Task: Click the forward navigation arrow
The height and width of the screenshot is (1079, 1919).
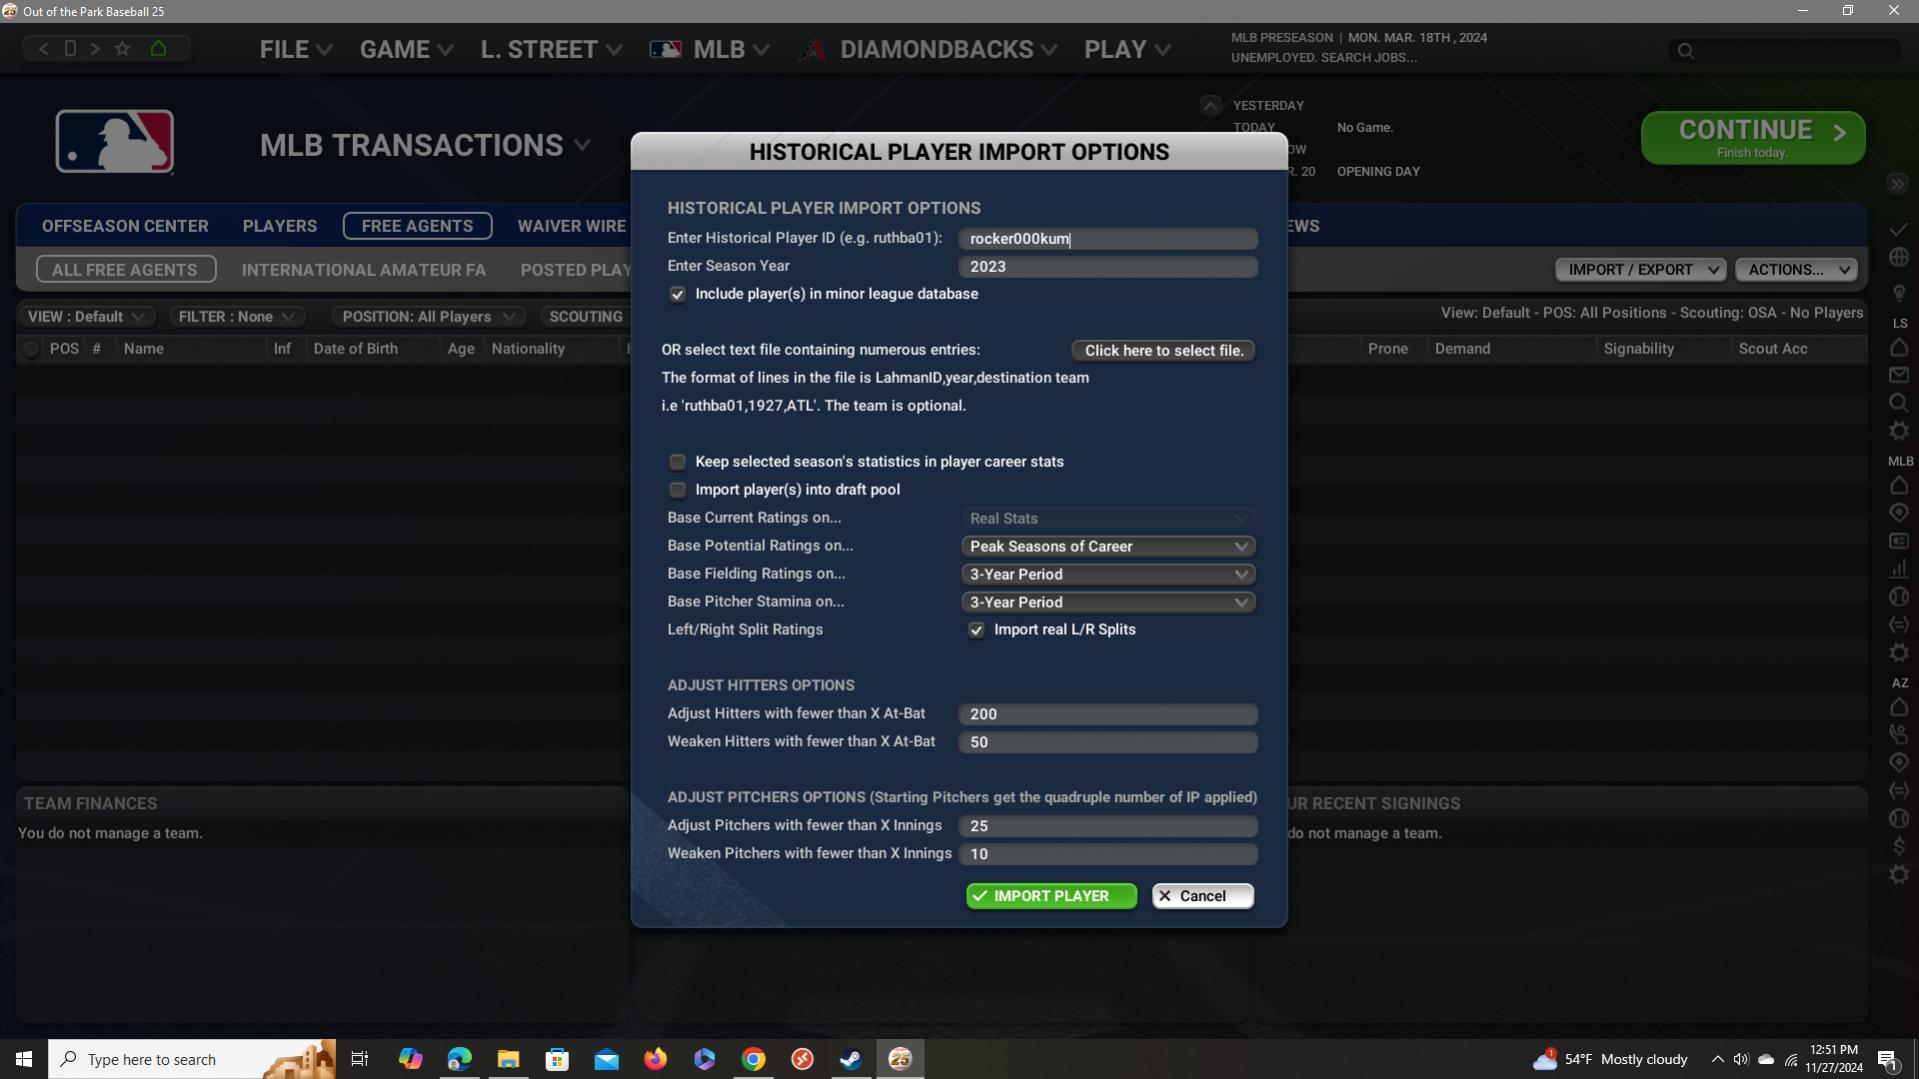Action: tap(95, 48)
